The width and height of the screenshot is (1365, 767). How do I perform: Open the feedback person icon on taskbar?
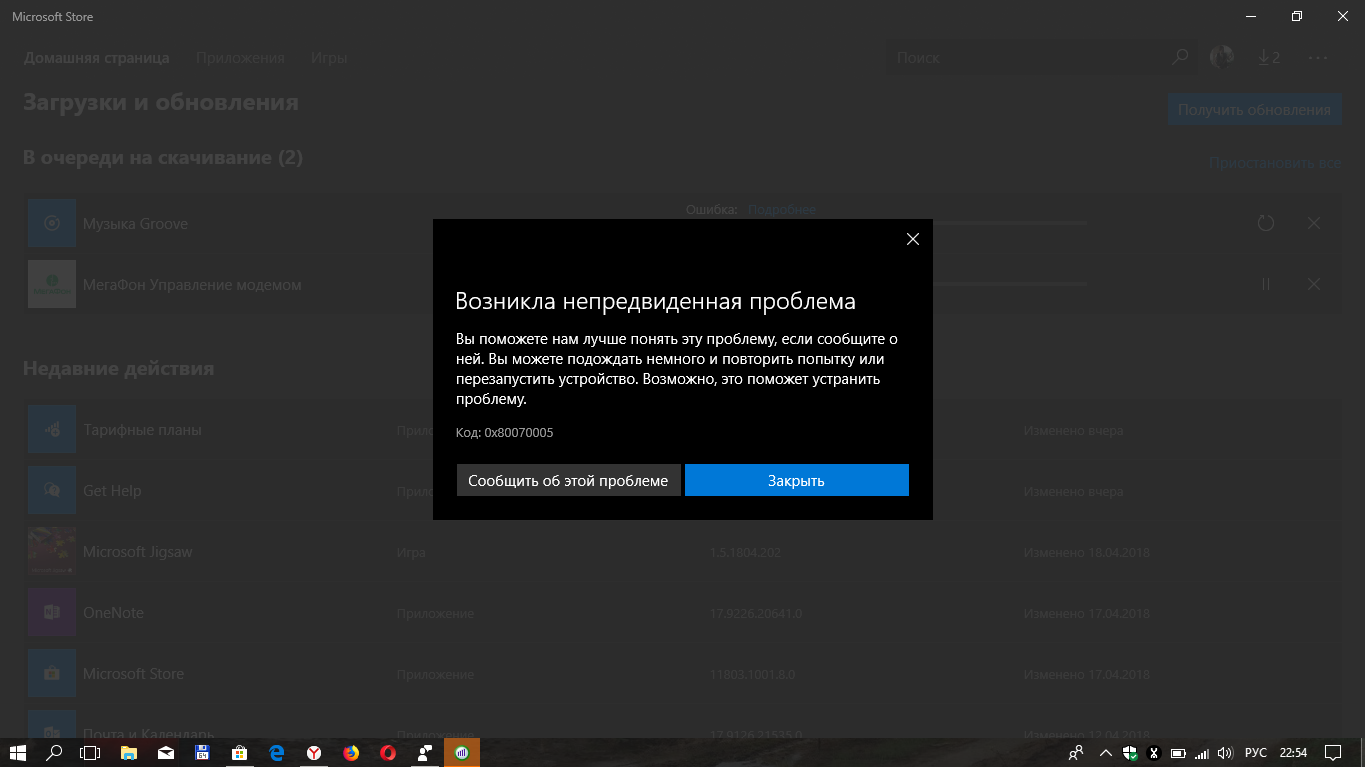click(x=425, y=752)
